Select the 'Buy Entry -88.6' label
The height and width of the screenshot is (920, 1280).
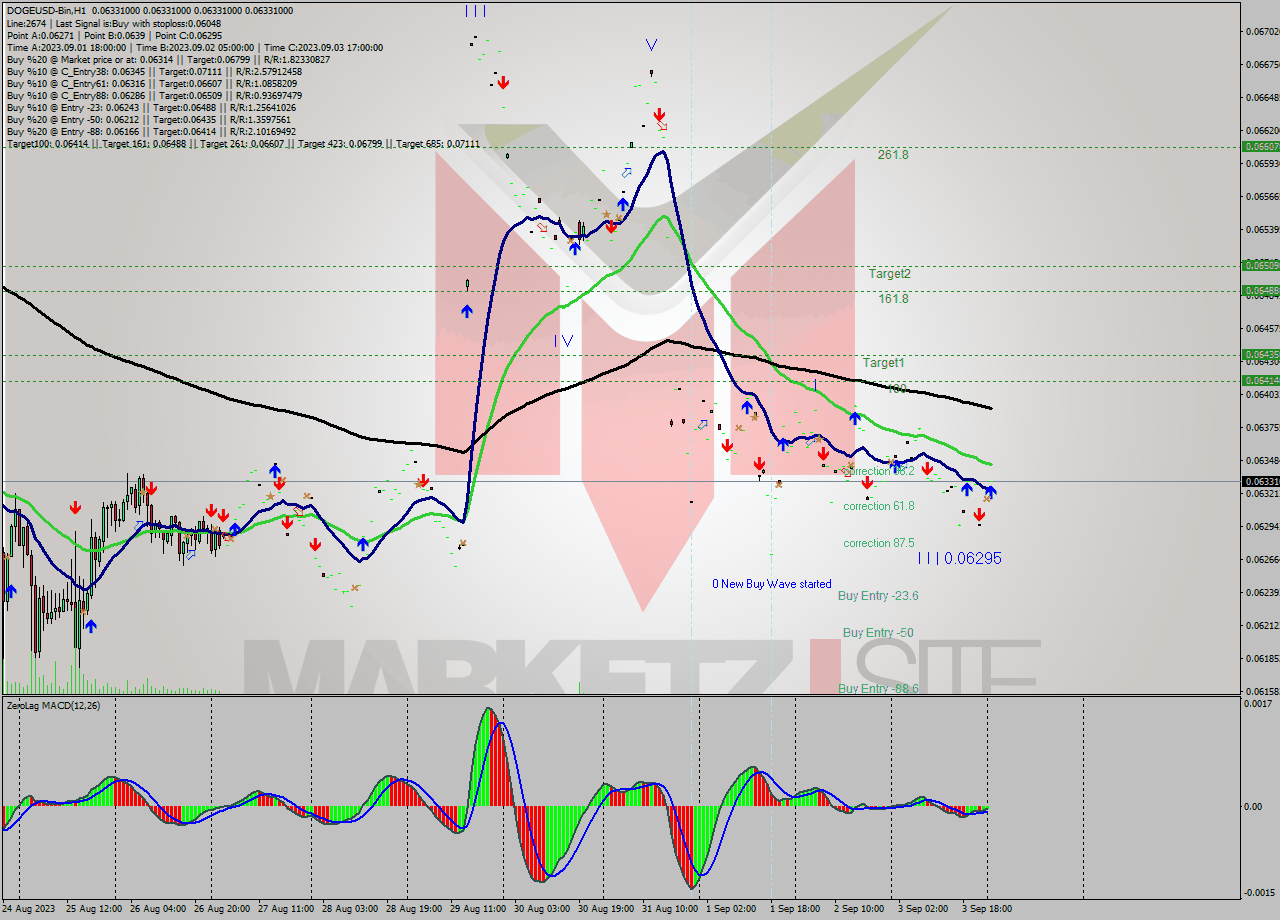coord(878,689)
